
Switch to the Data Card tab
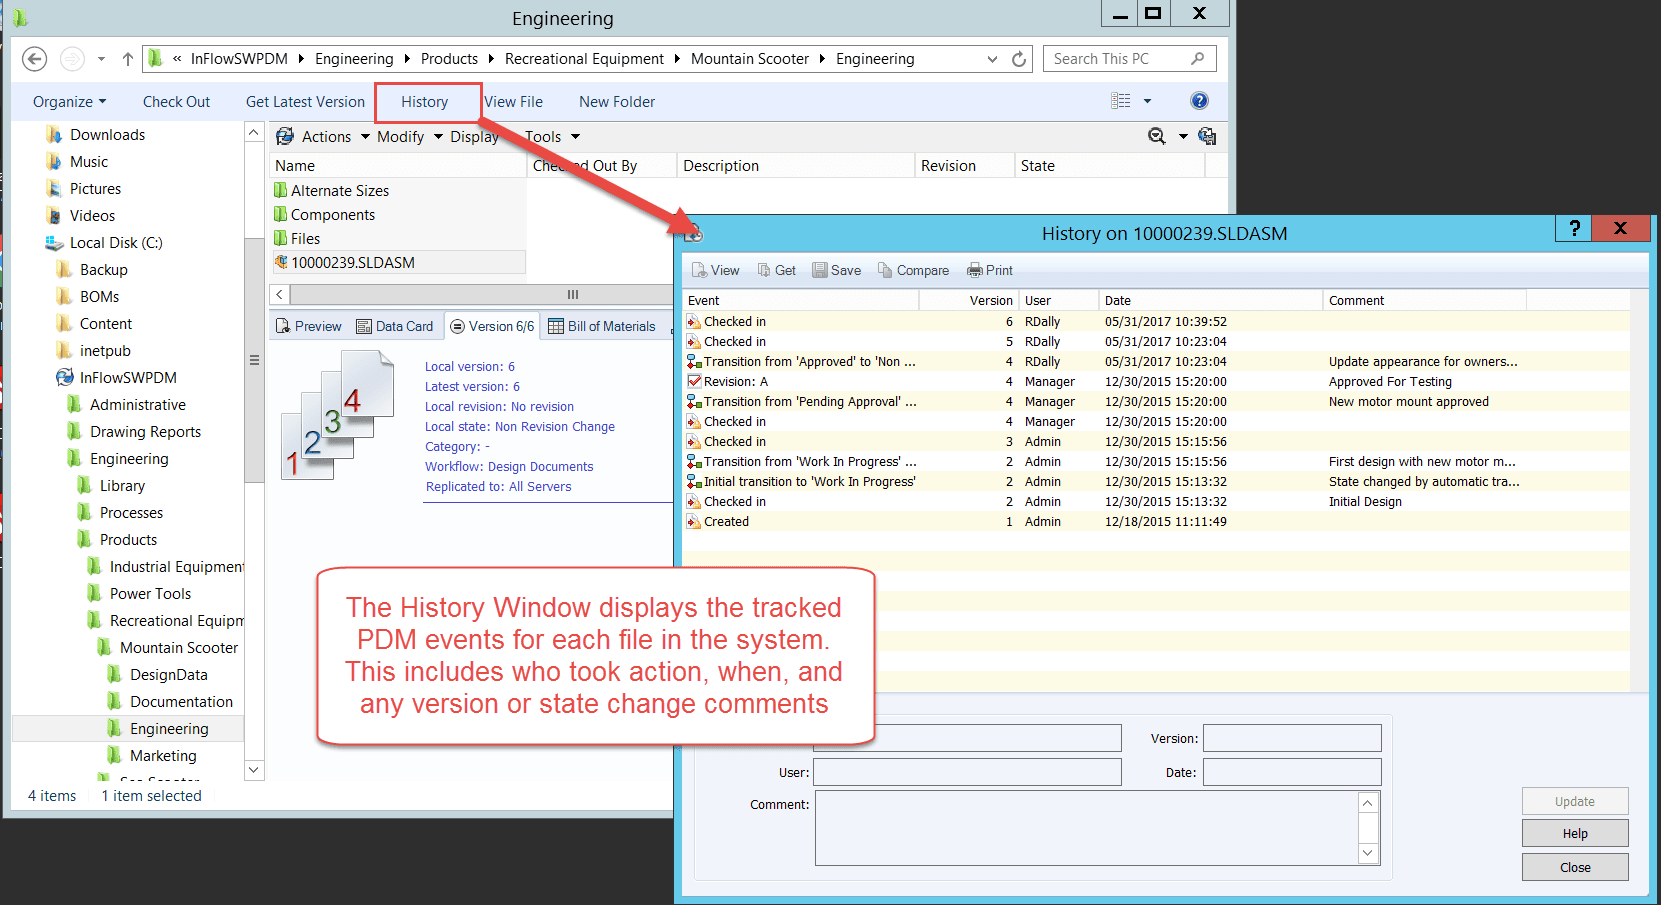coord(395,326)
